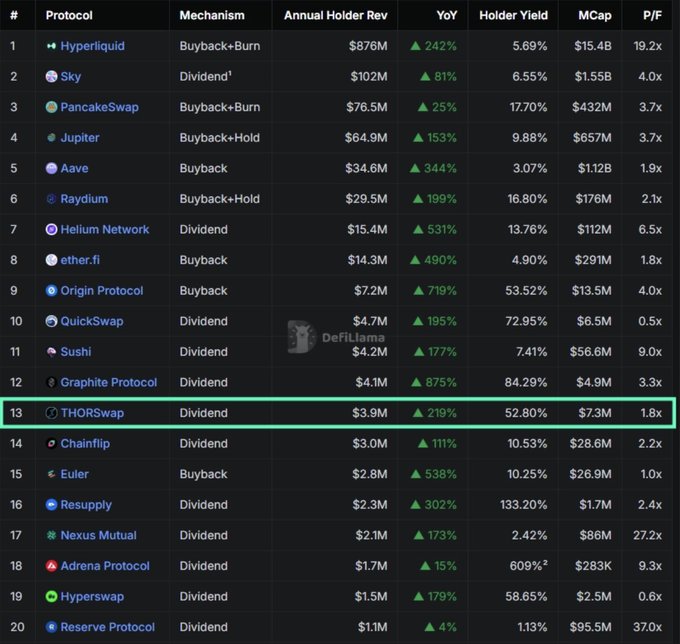Select Graphite Protocol's 875% YoY value
The image size is (680, 644).
(434, 382)
